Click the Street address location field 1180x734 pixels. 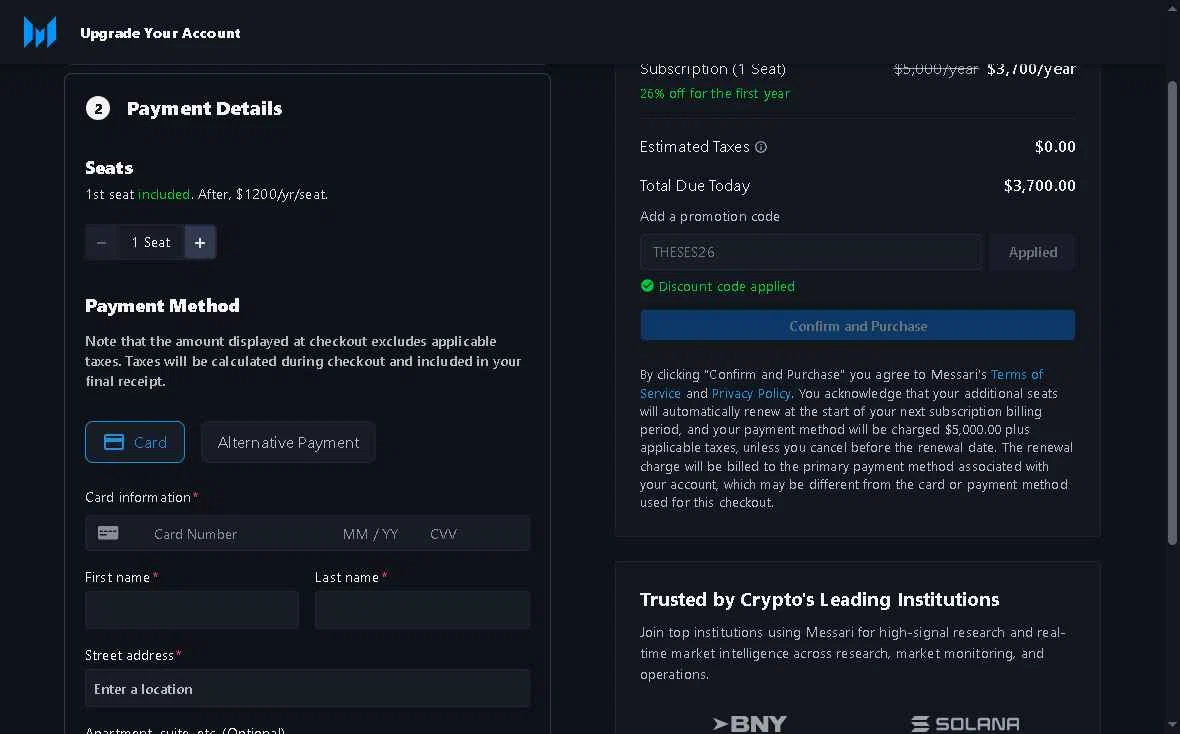(307, 688)
